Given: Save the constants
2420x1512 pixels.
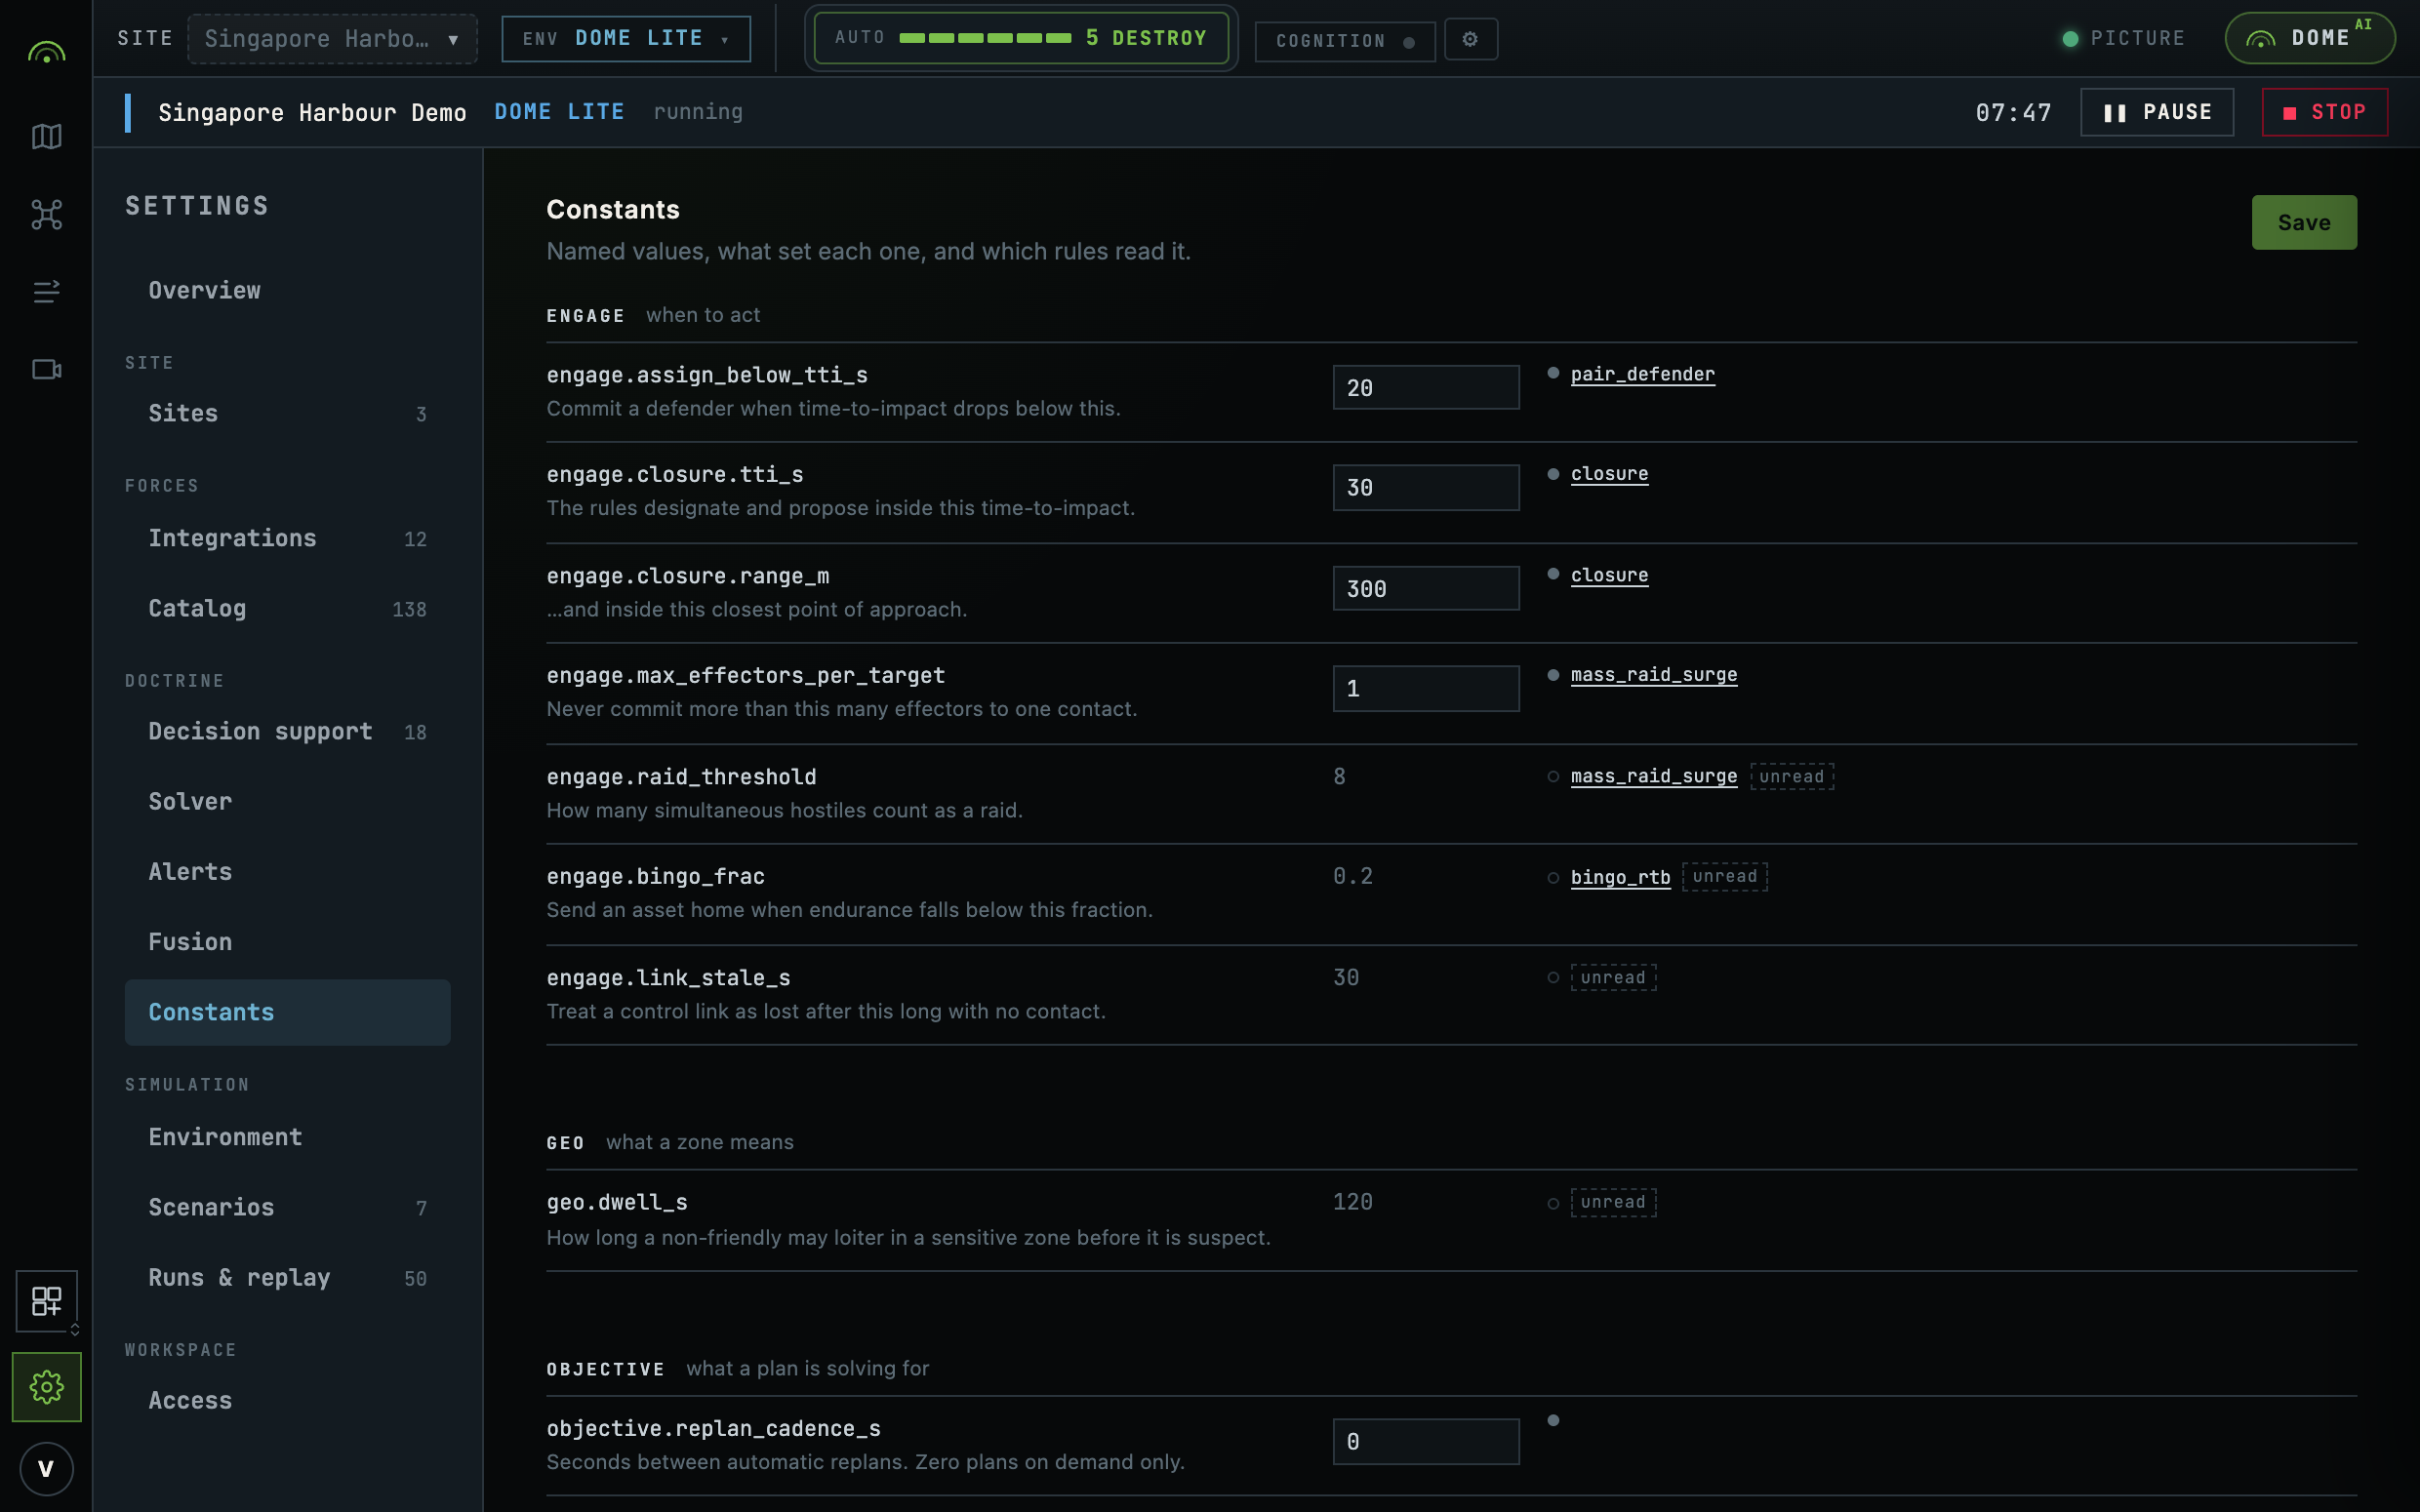Looking at the screenshot, I should [x=2303, y=222].
